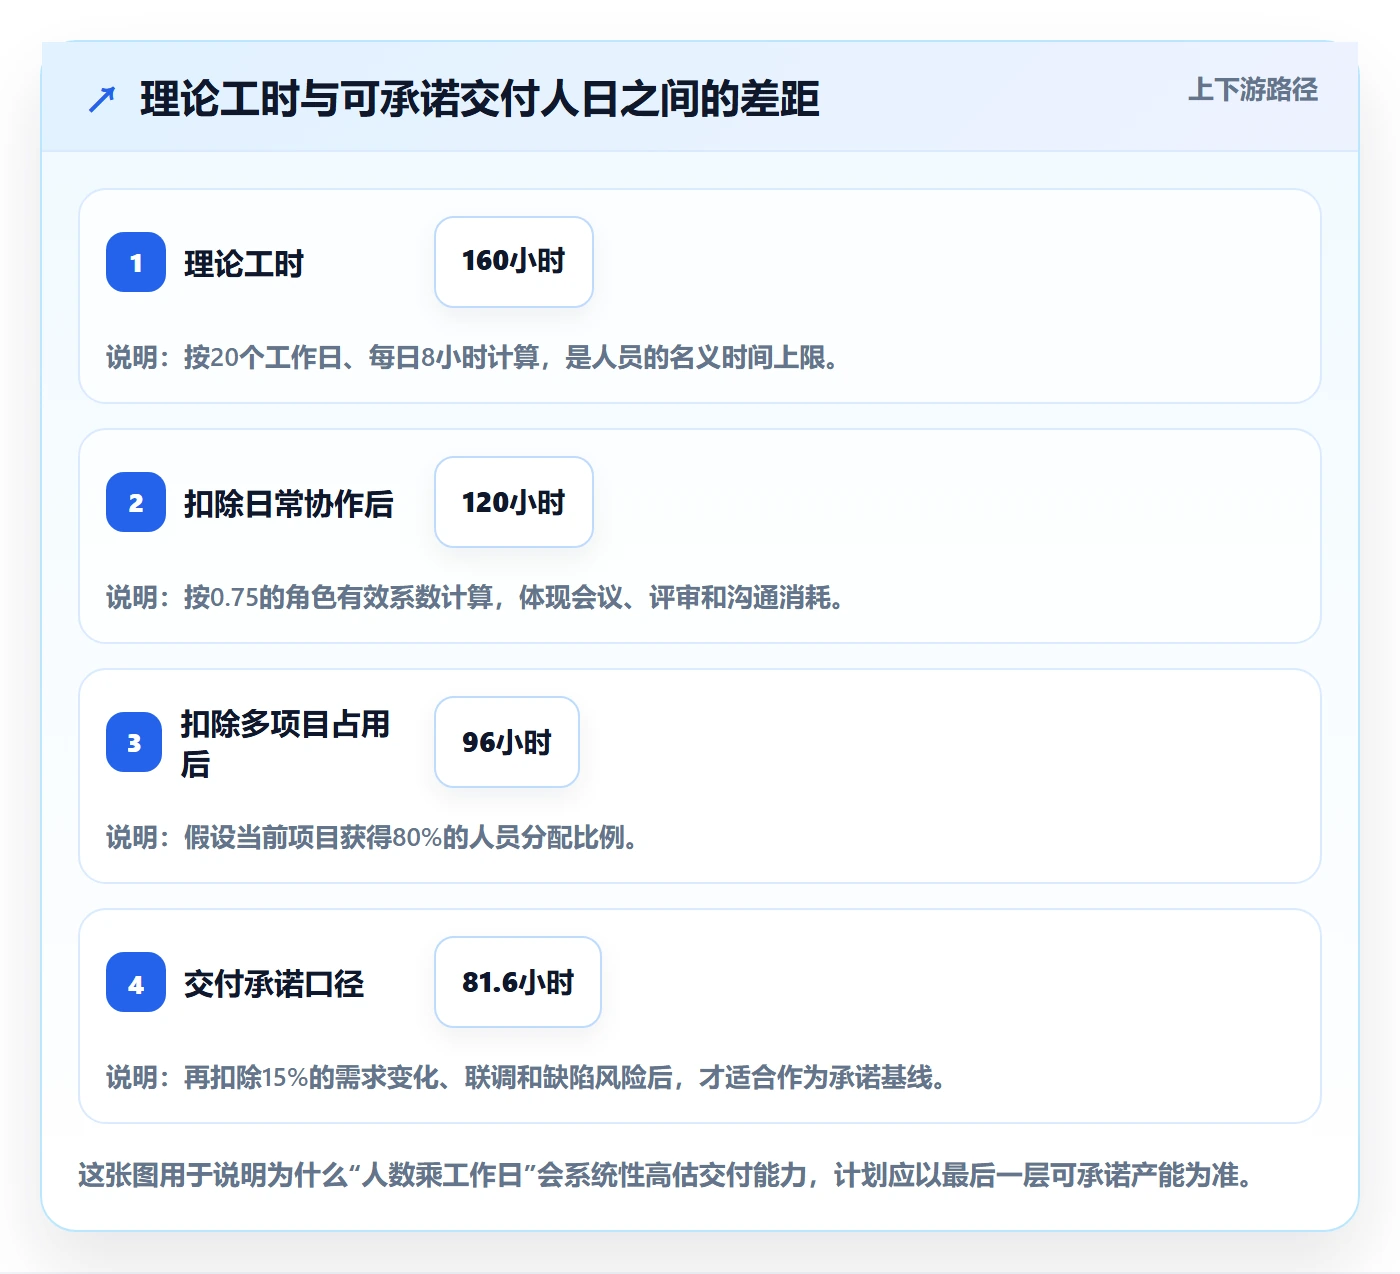Viewport: 1400px width, 1274px height.
Task: Click the 81.6小时 value box
Action: tap(518, 982)
